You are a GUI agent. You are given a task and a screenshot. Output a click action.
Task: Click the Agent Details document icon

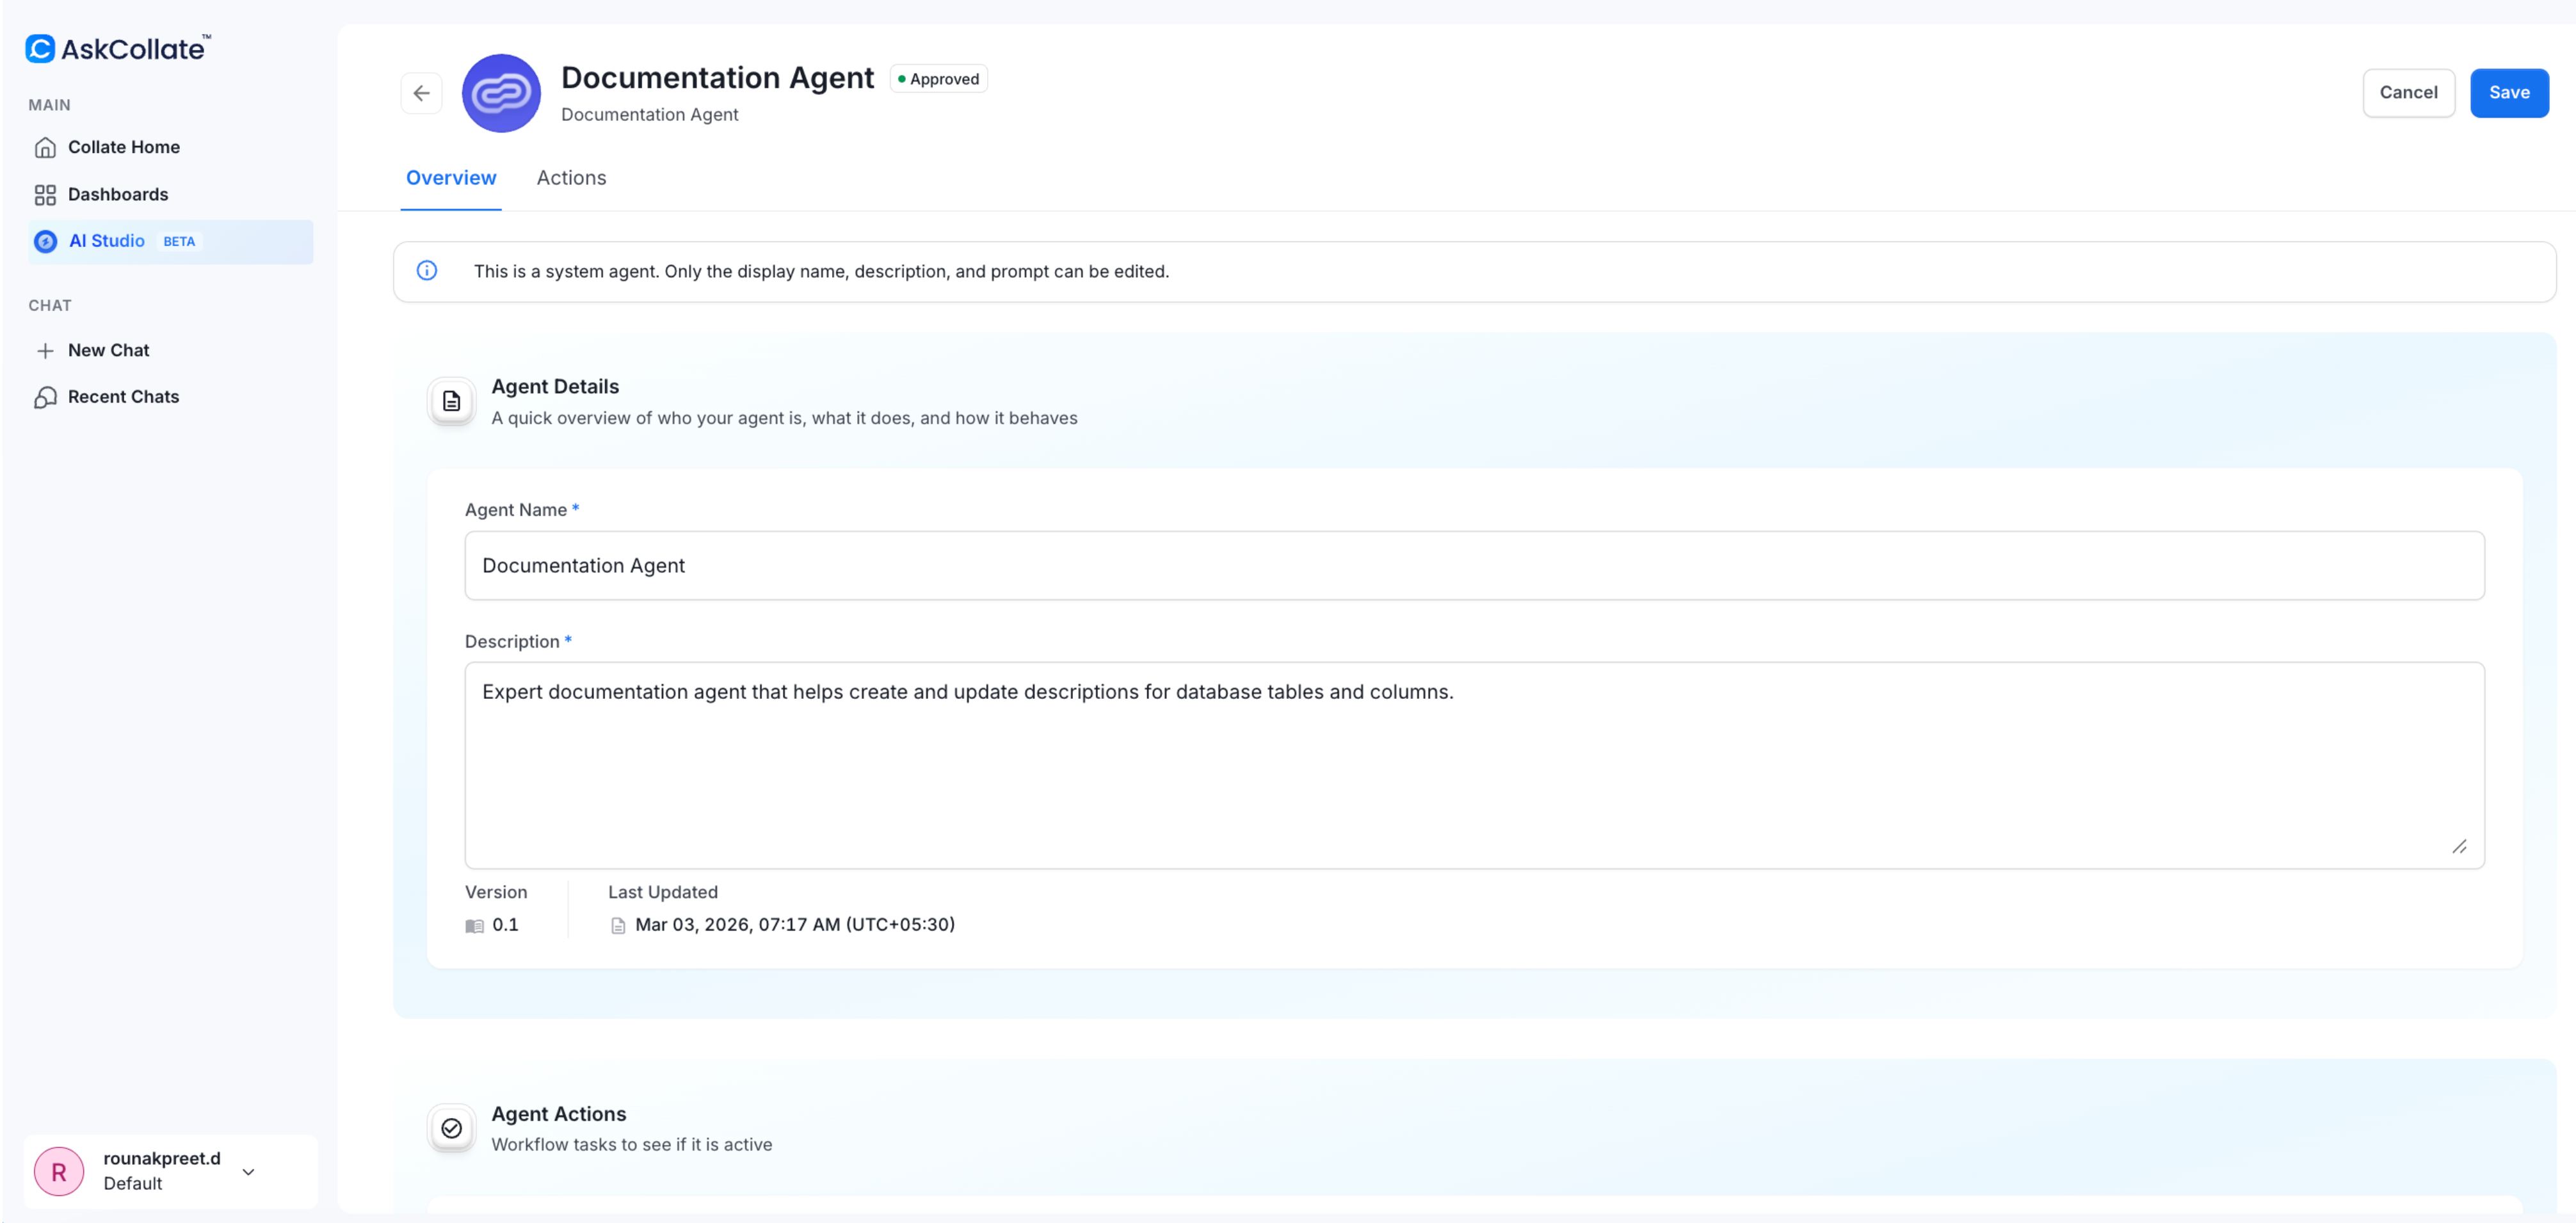[x=450, y=401]
